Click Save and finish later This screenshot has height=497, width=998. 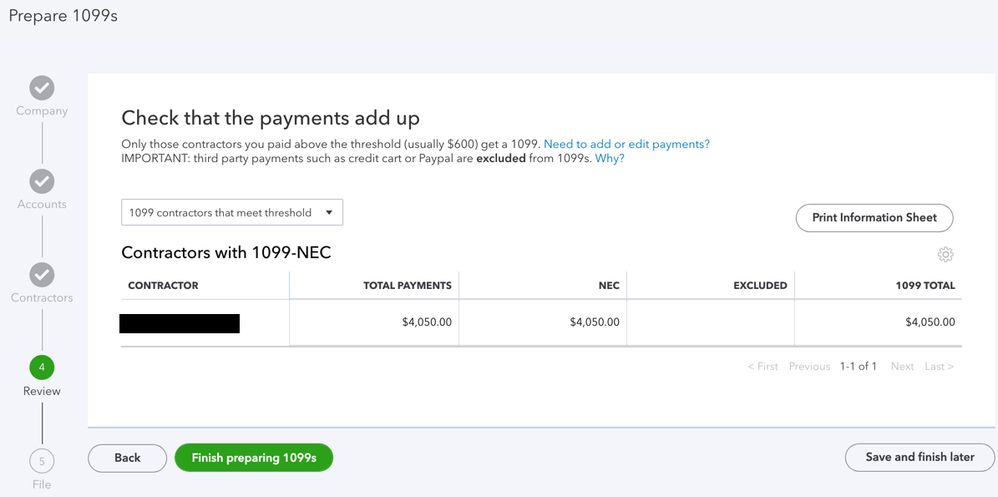click(919, 458)
